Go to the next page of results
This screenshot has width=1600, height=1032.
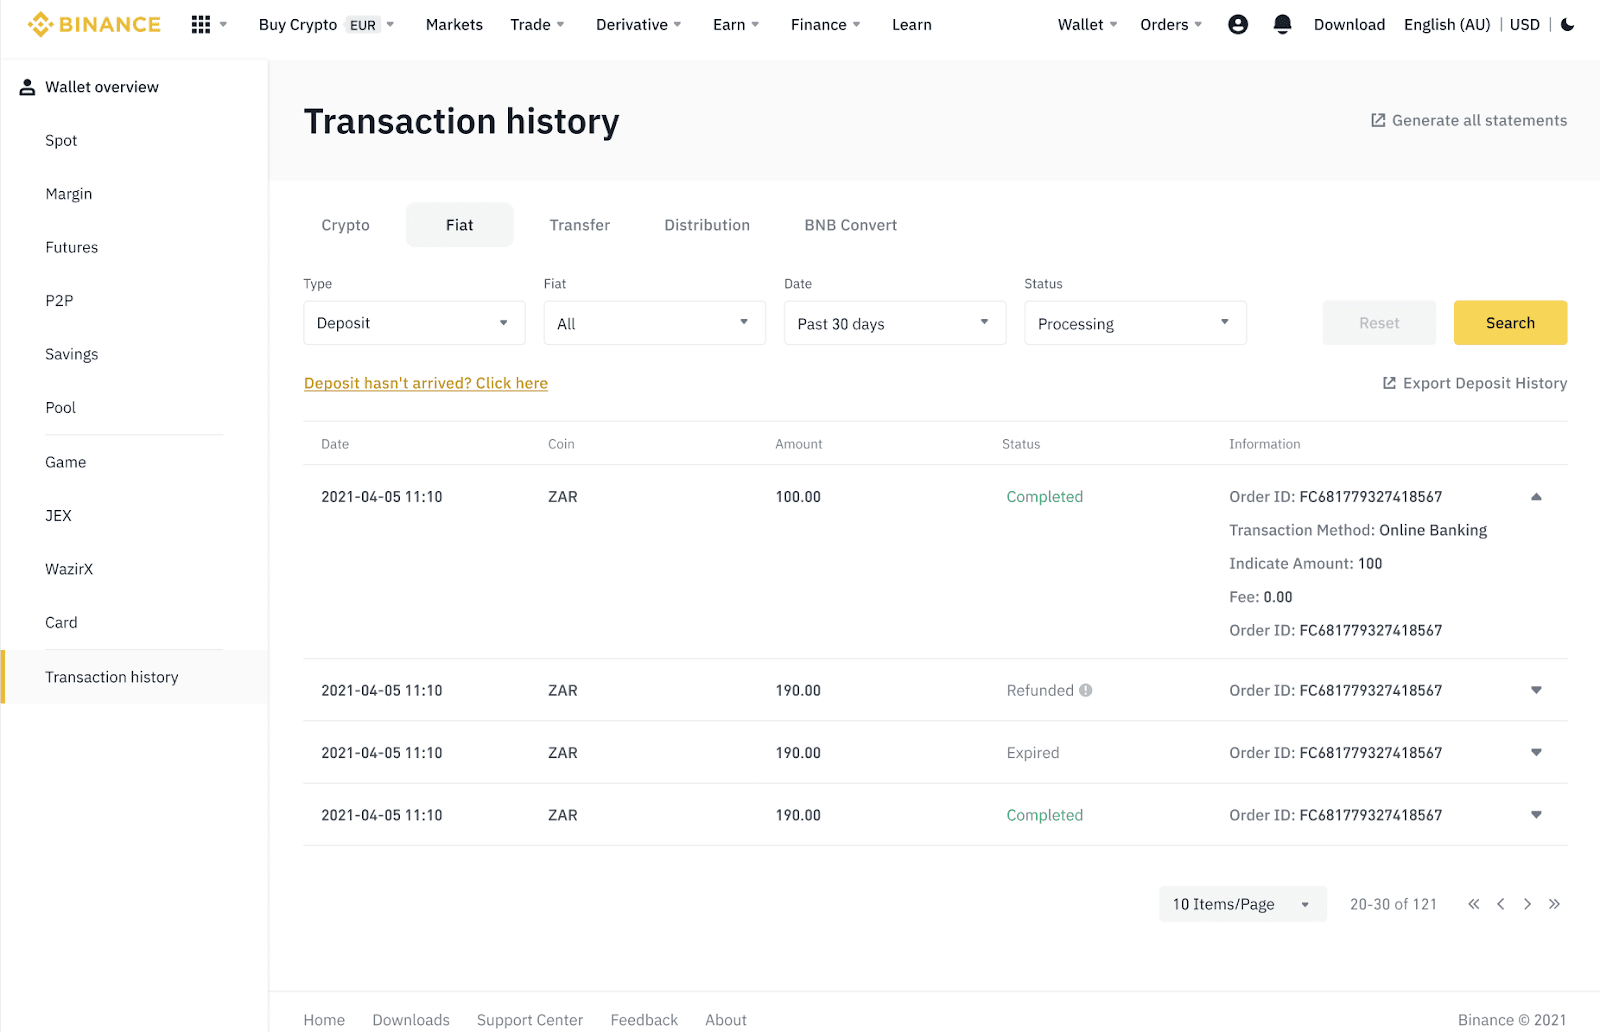pyautogui.click(x=1527, y=904)
